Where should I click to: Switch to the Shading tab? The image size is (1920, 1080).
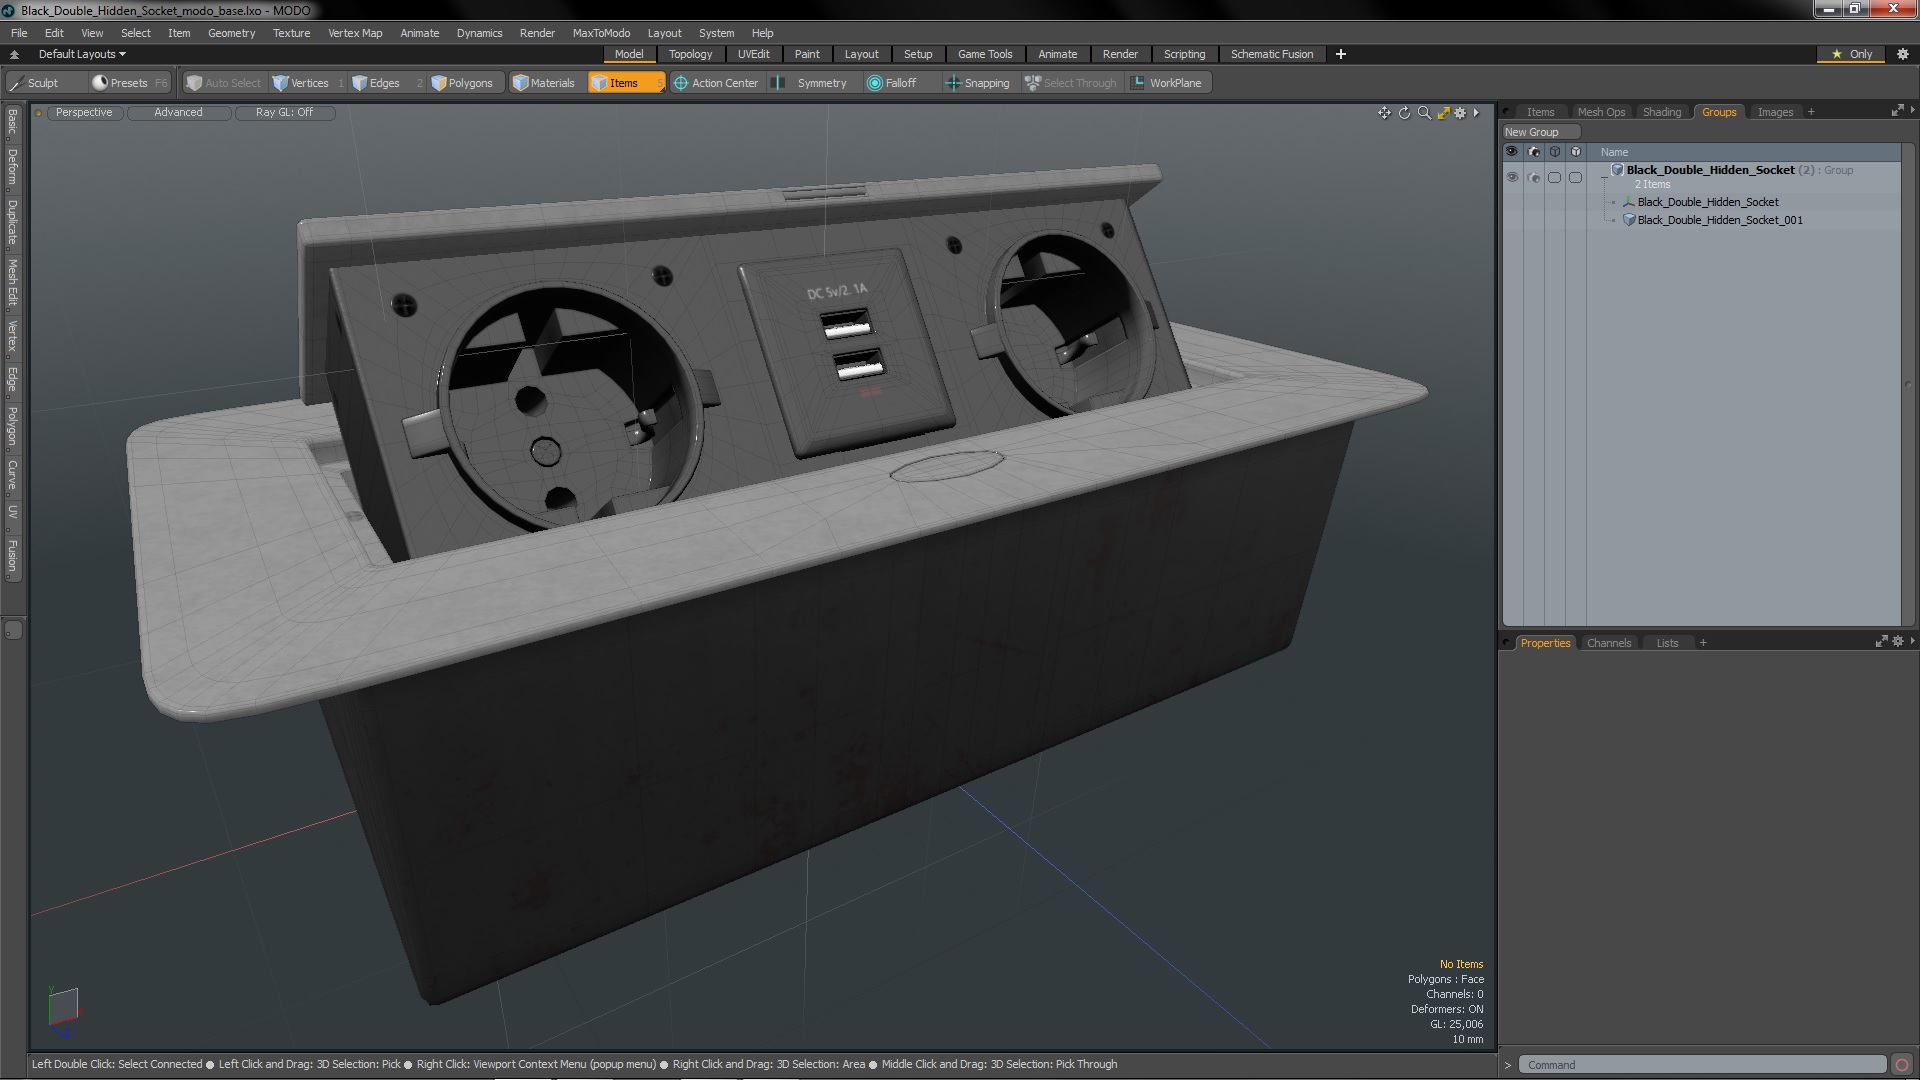tap(1662, 112)
